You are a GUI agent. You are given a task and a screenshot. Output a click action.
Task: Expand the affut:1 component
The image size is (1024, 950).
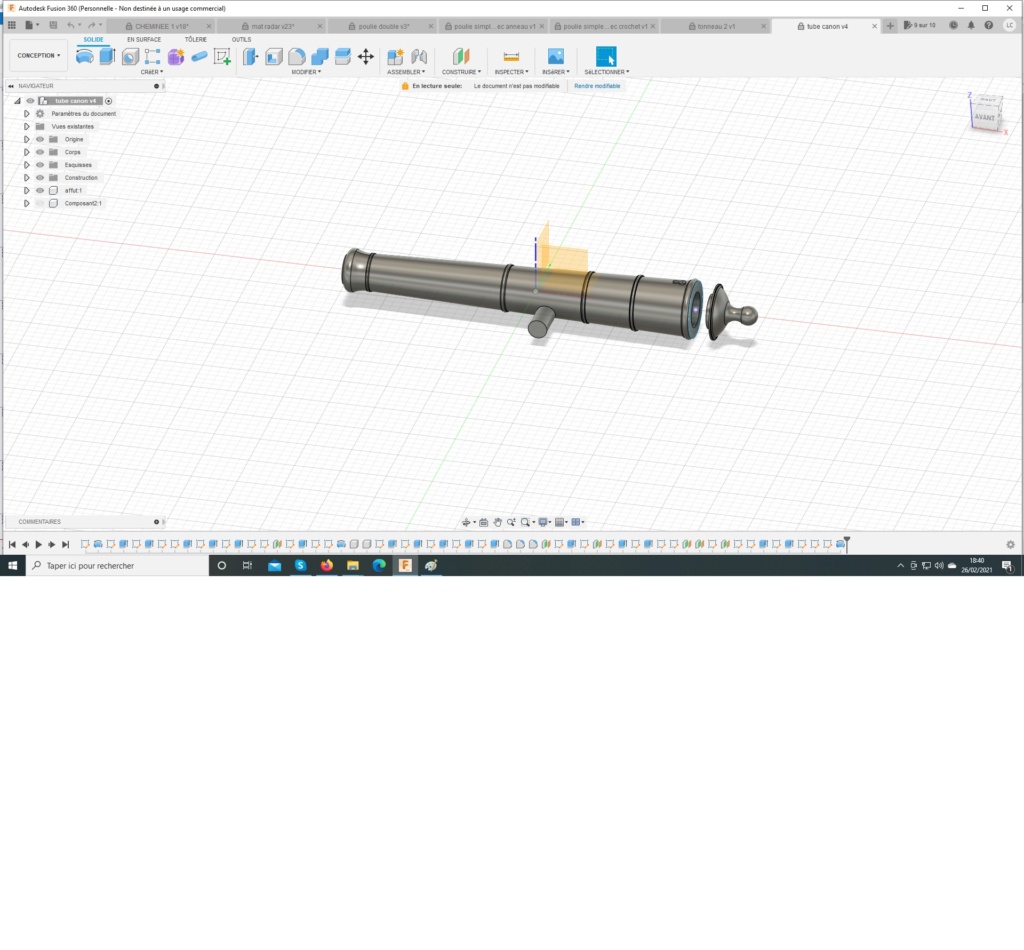point(27,191)
